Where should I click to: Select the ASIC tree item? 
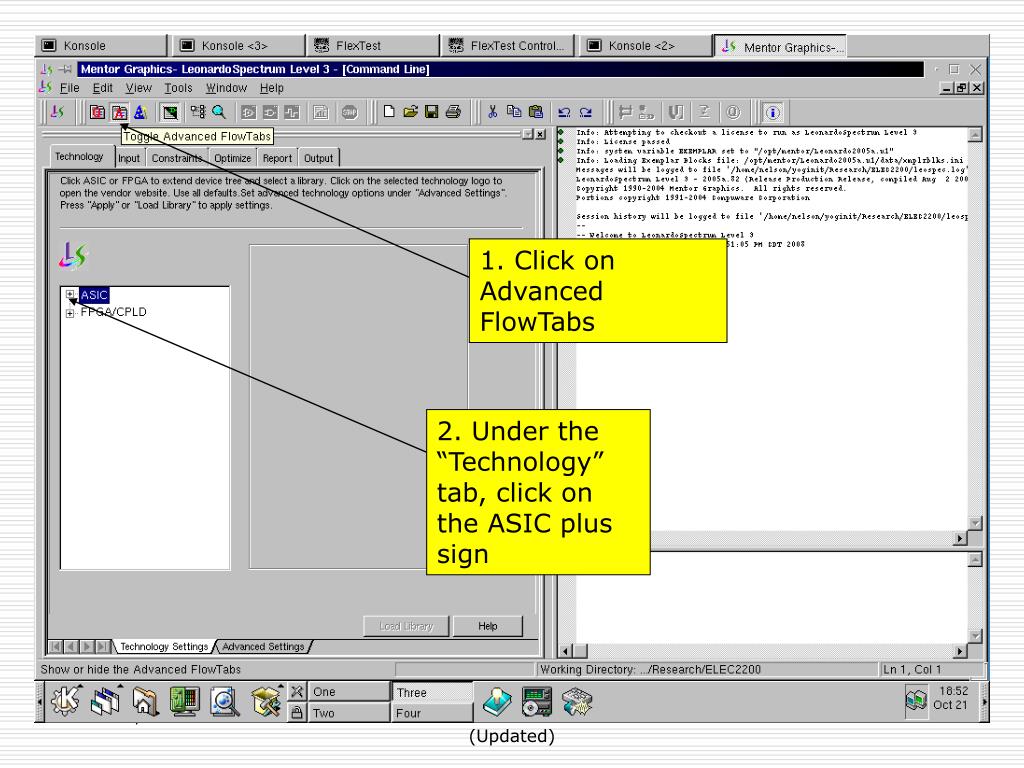(x=94, y=295)
